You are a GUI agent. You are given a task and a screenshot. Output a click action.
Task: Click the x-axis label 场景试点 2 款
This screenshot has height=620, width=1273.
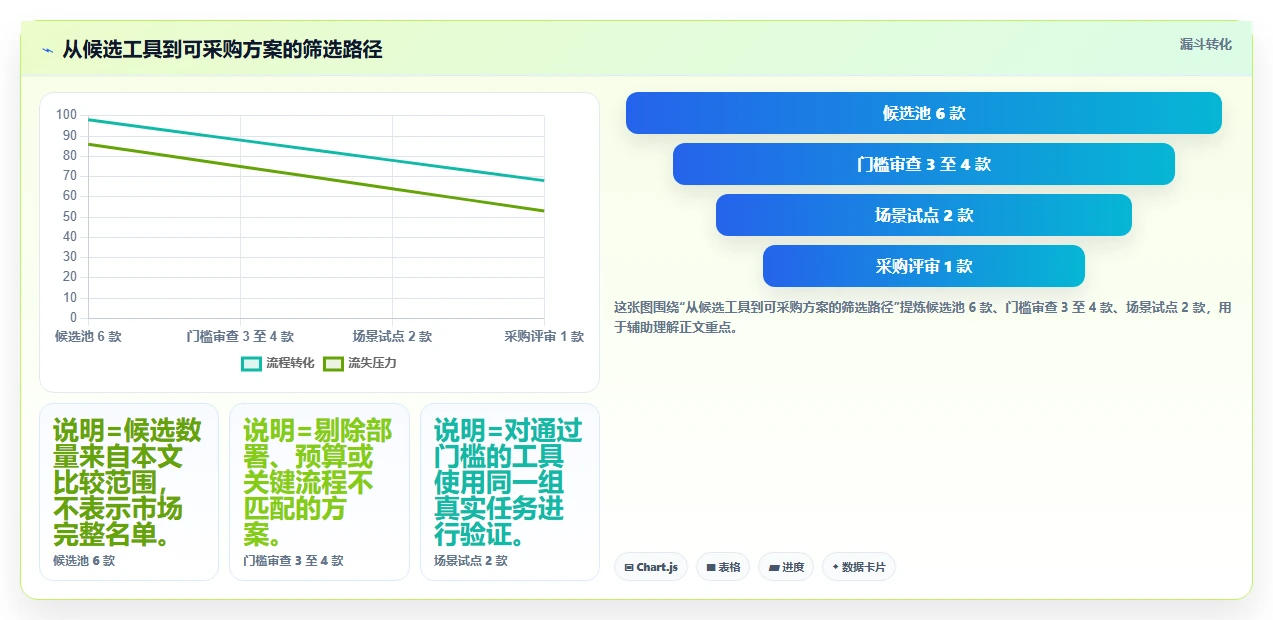[392, 337]
